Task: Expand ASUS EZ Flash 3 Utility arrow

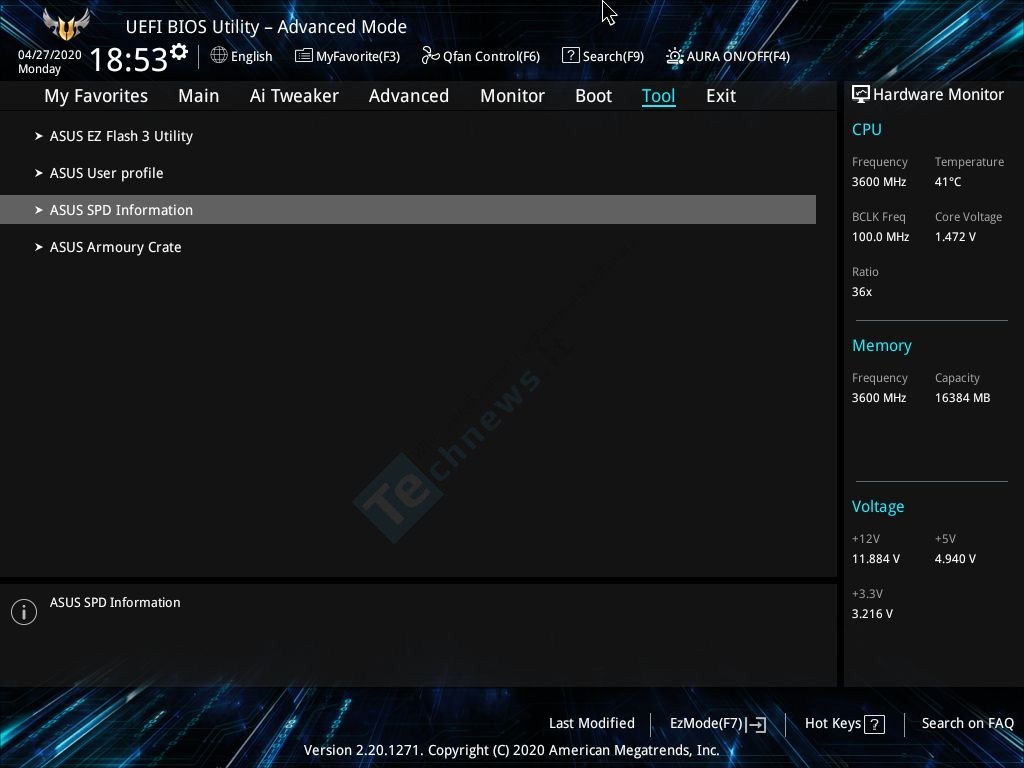Action: pyautogui.click(x=39, y=136)
